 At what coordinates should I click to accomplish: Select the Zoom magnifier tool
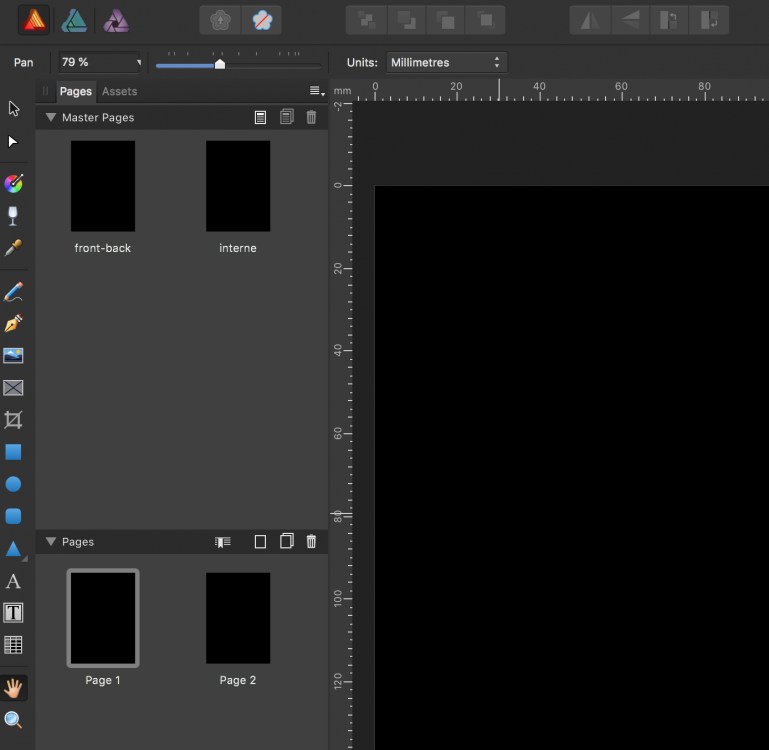13,720
